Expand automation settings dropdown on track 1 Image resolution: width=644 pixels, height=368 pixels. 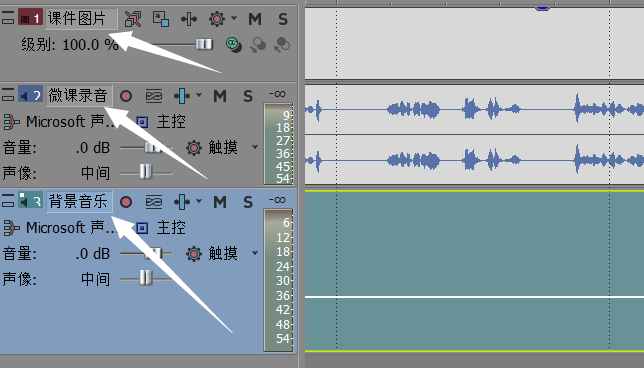pyautogui.click(x=234, y=18)
